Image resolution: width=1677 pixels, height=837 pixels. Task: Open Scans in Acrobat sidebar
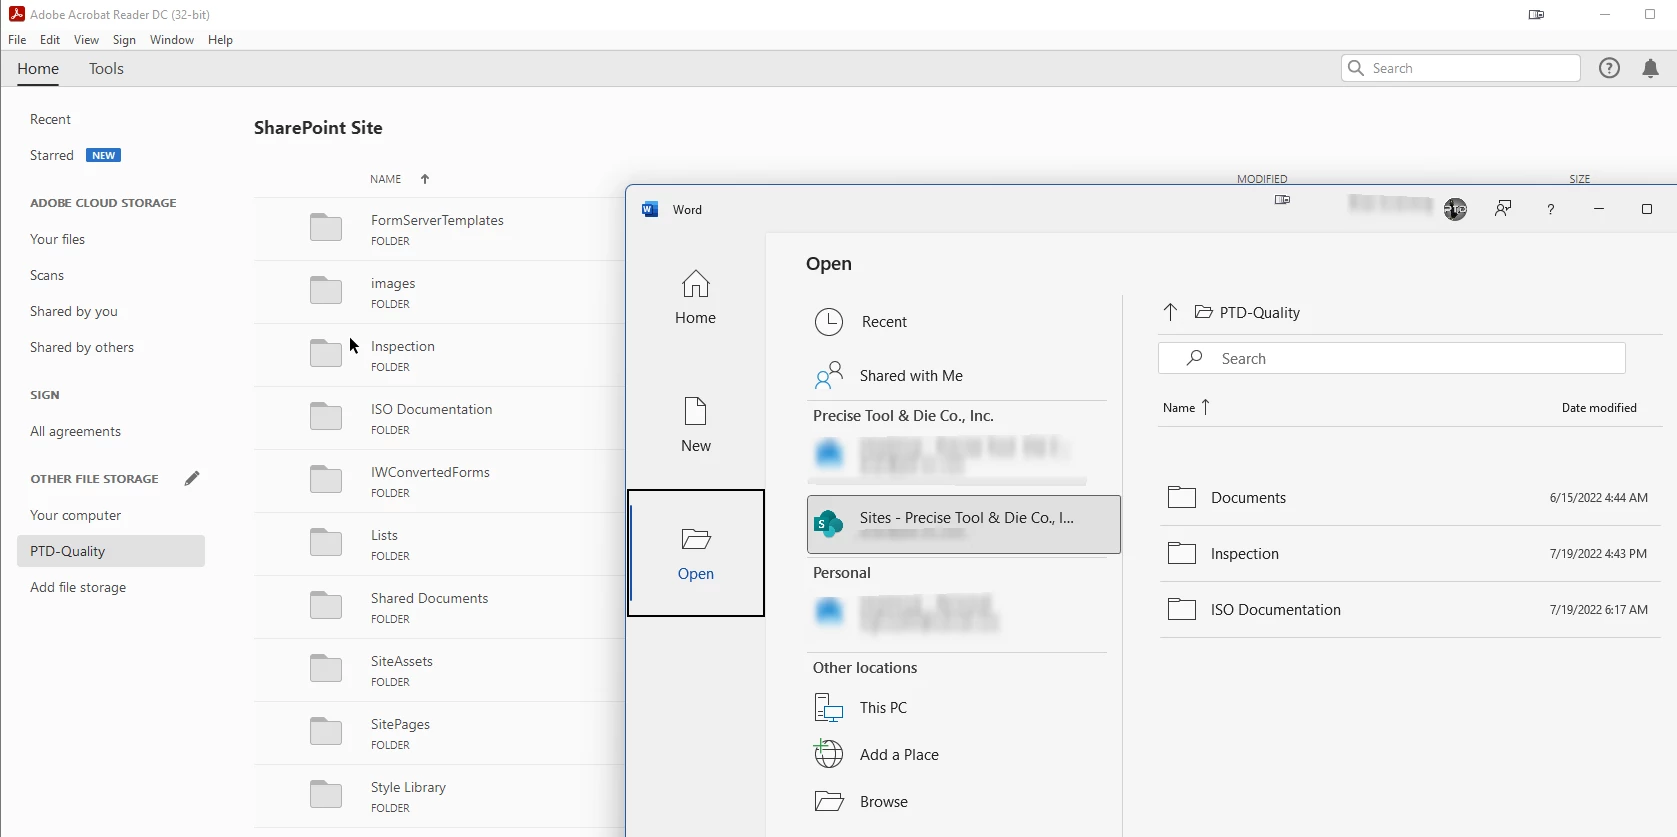[47, 275]
